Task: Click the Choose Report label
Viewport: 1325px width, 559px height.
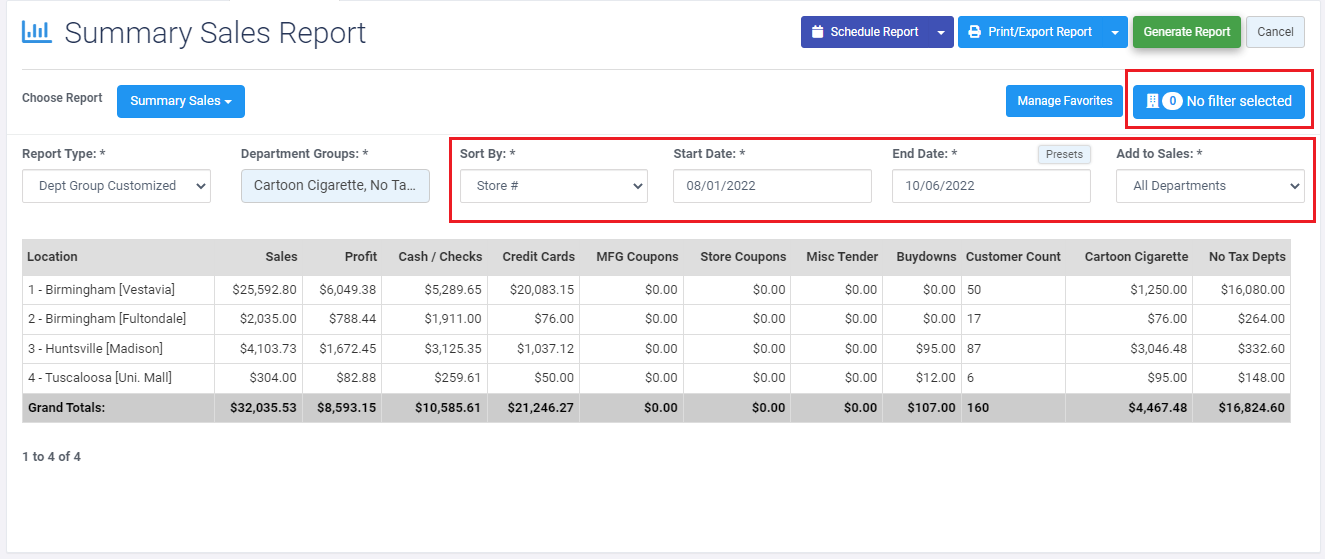Action: pyautogui.click(x=62, y=98)
